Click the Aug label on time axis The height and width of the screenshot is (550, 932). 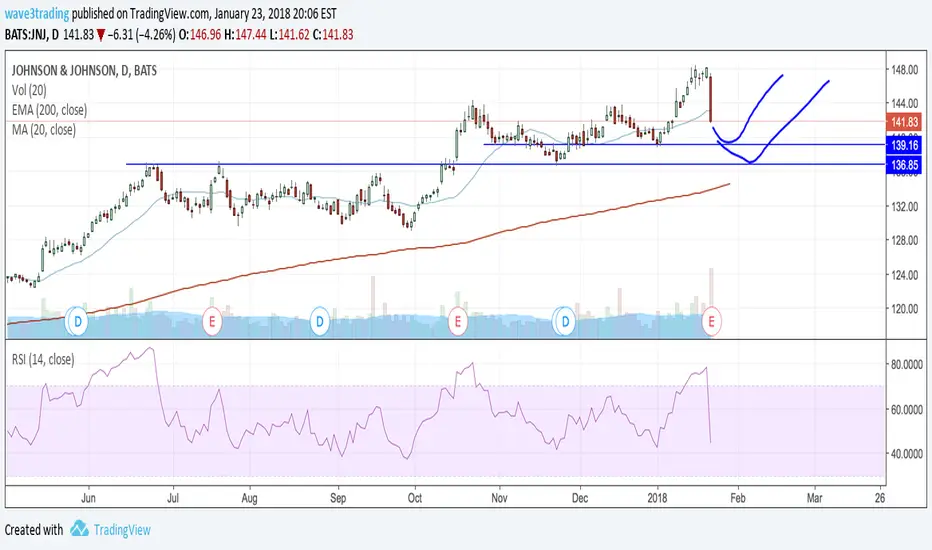click(249, 498)
